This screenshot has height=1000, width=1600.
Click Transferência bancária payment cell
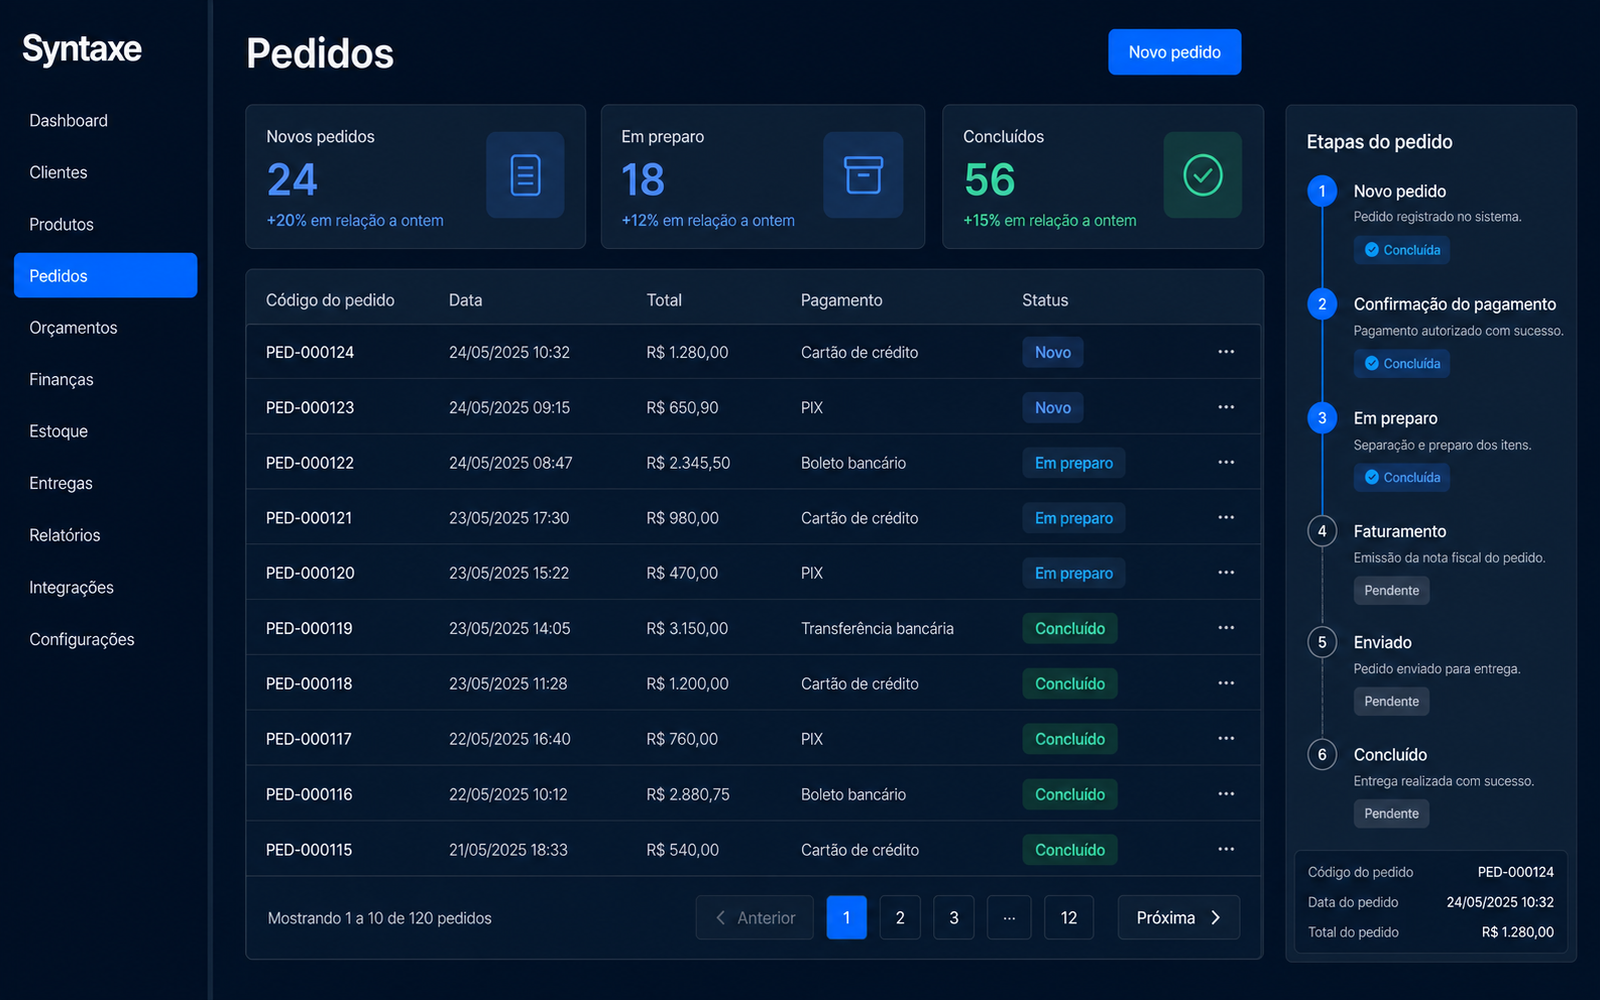877,628
